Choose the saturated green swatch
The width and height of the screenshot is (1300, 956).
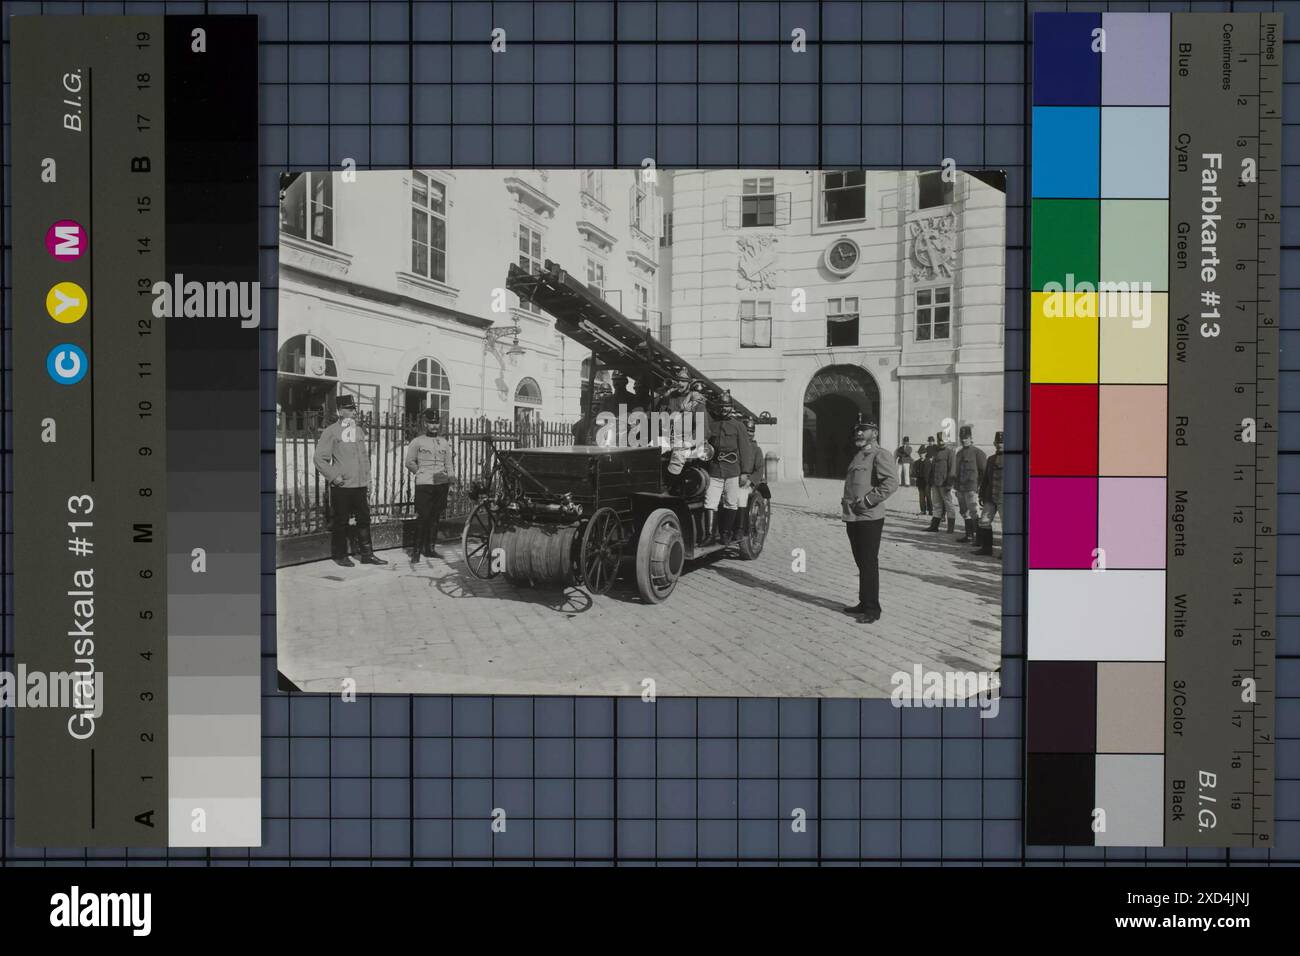click(1065, 245)
